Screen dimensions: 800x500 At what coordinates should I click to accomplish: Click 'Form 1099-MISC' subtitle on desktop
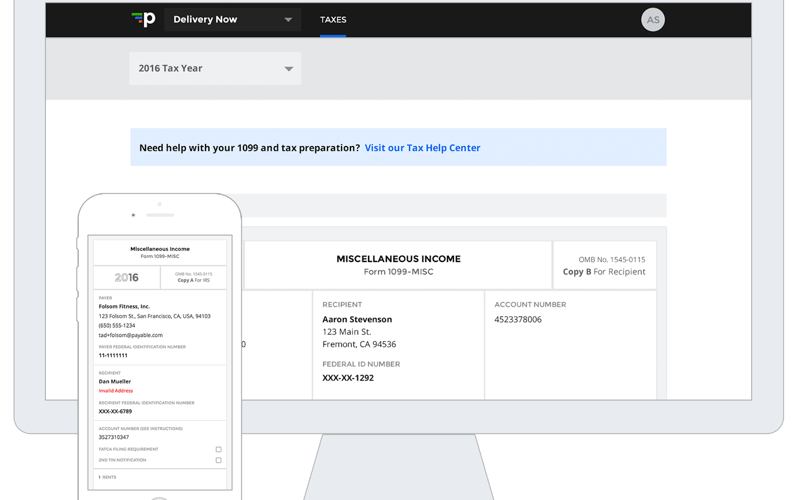398,272
